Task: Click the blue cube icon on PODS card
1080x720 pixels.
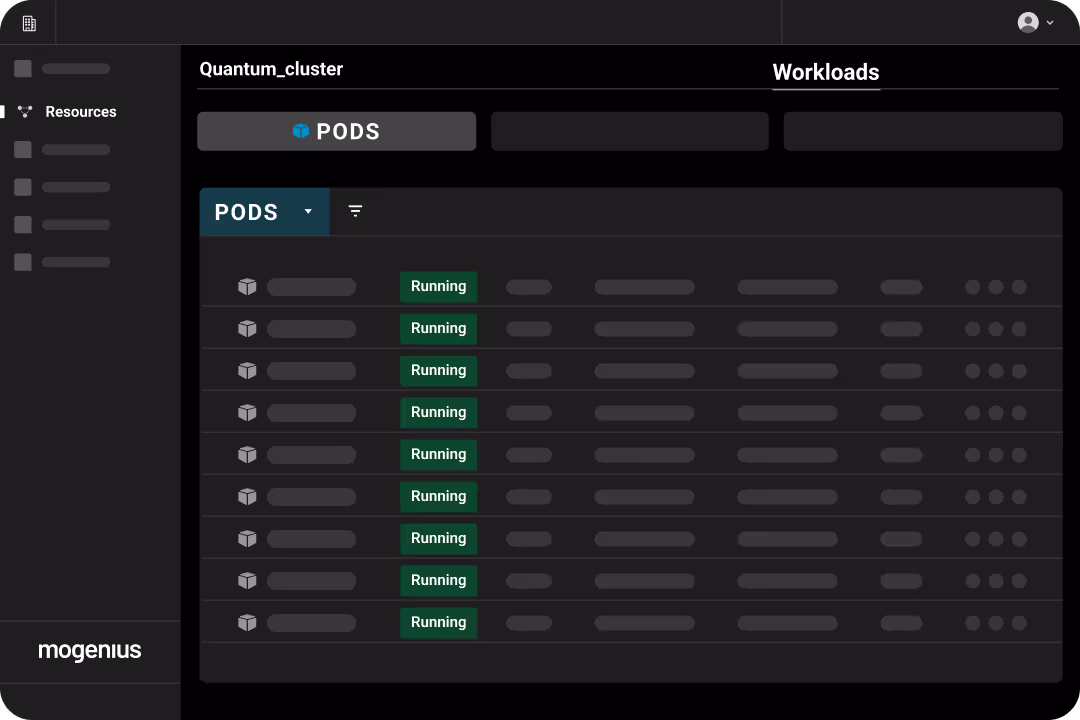Action: pyautogui.click(x=301, y=131)
